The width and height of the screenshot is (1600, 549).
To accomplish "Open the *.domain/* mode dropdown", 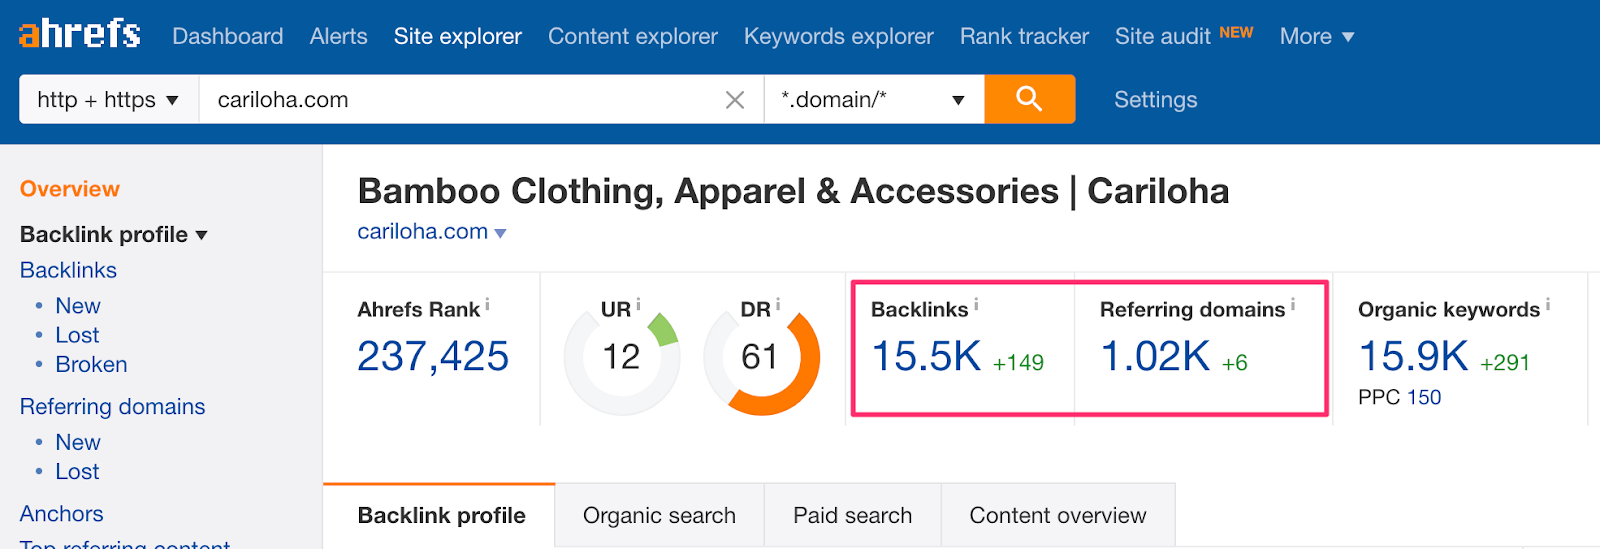I will pos(874,99).
